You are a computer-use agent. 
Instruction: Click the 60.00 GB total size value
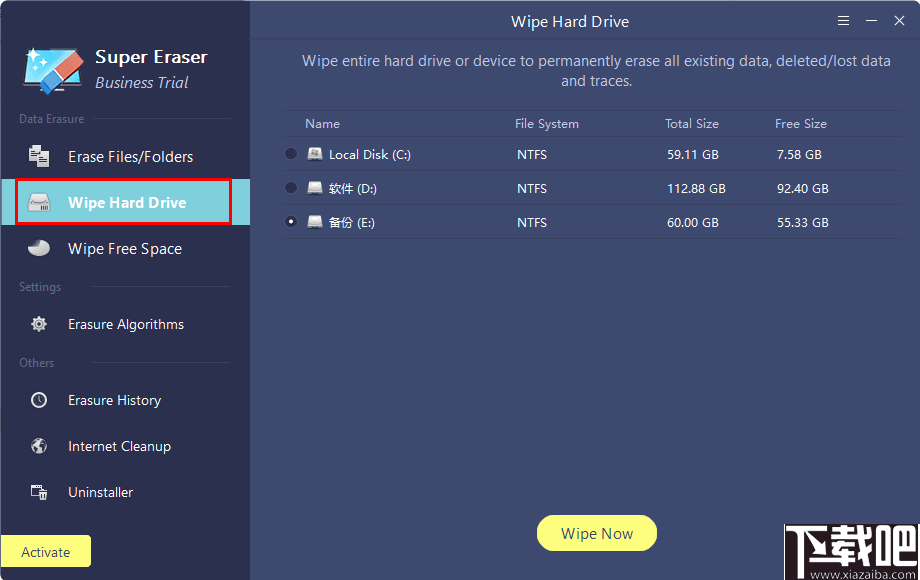[x=693, y=223]
